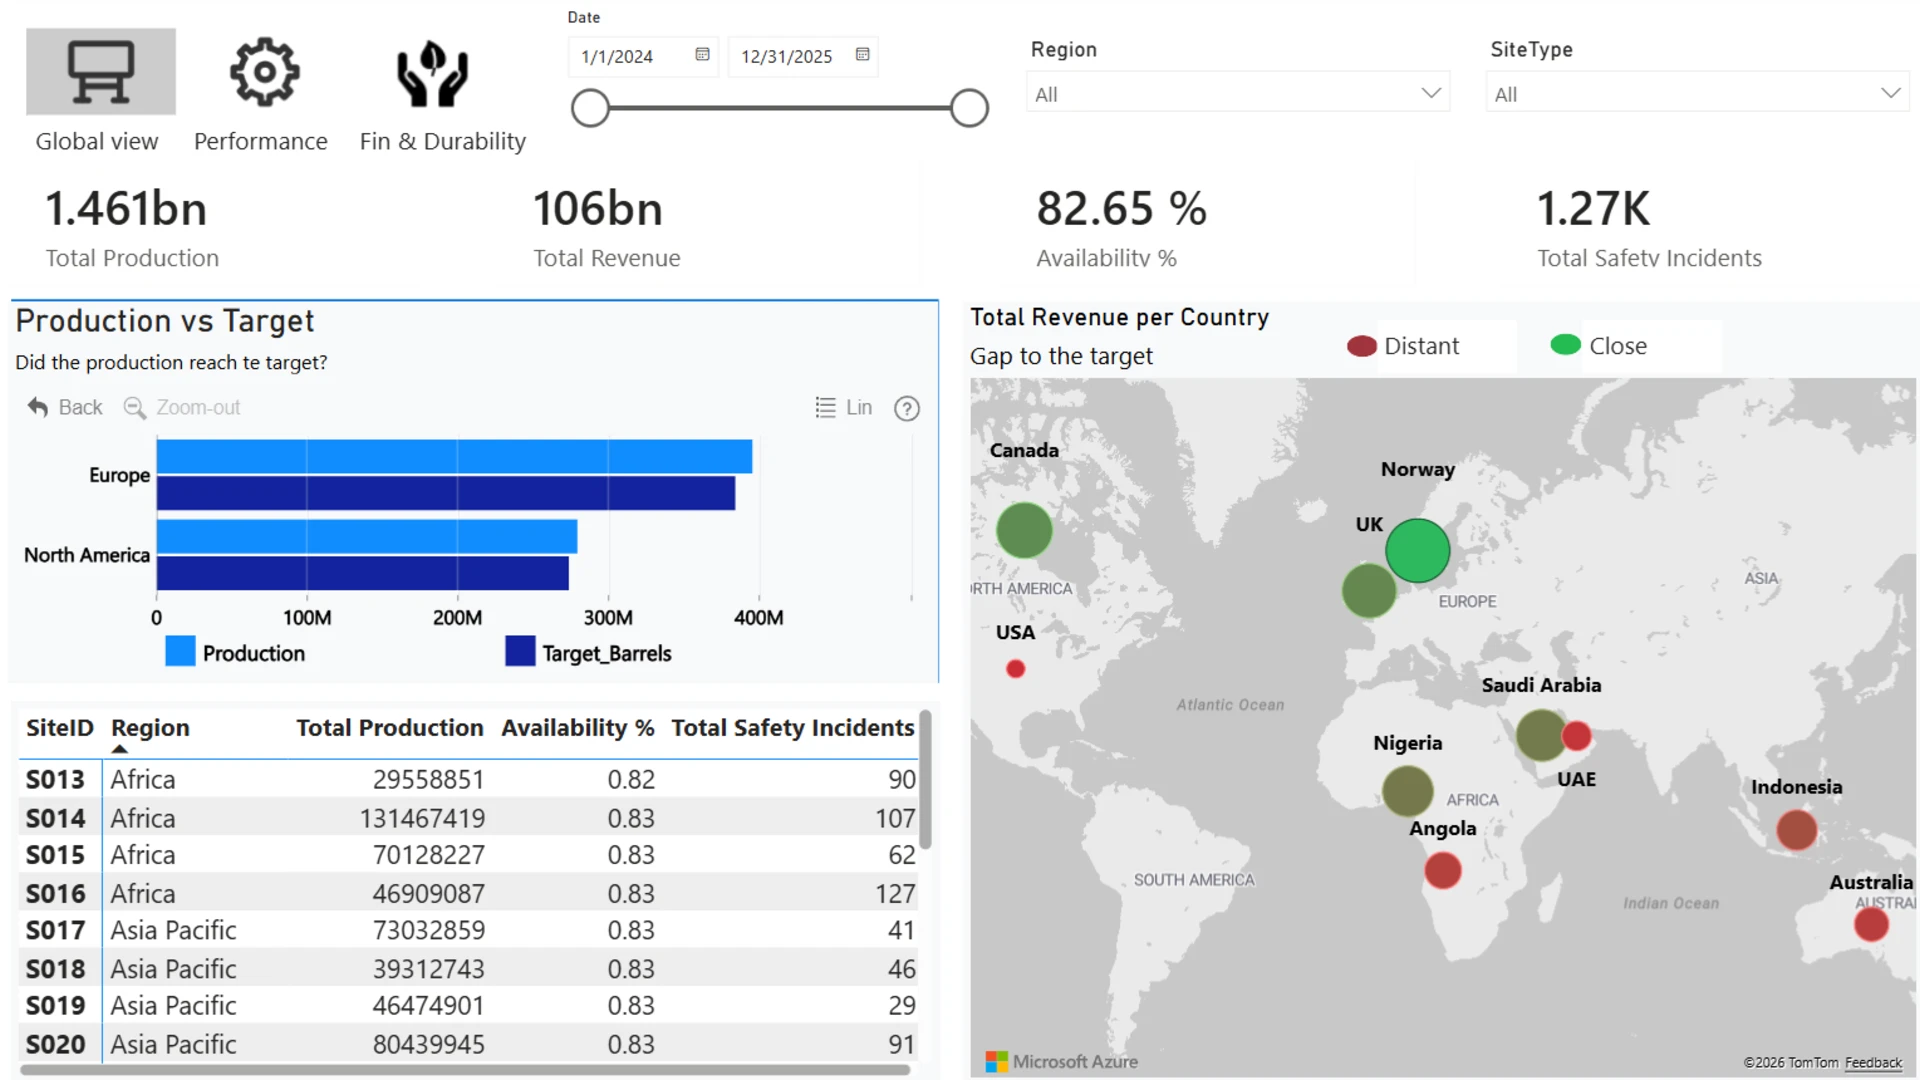Open the chart help question mark icon
The image size is (1920, 1080).
[907, 408]
